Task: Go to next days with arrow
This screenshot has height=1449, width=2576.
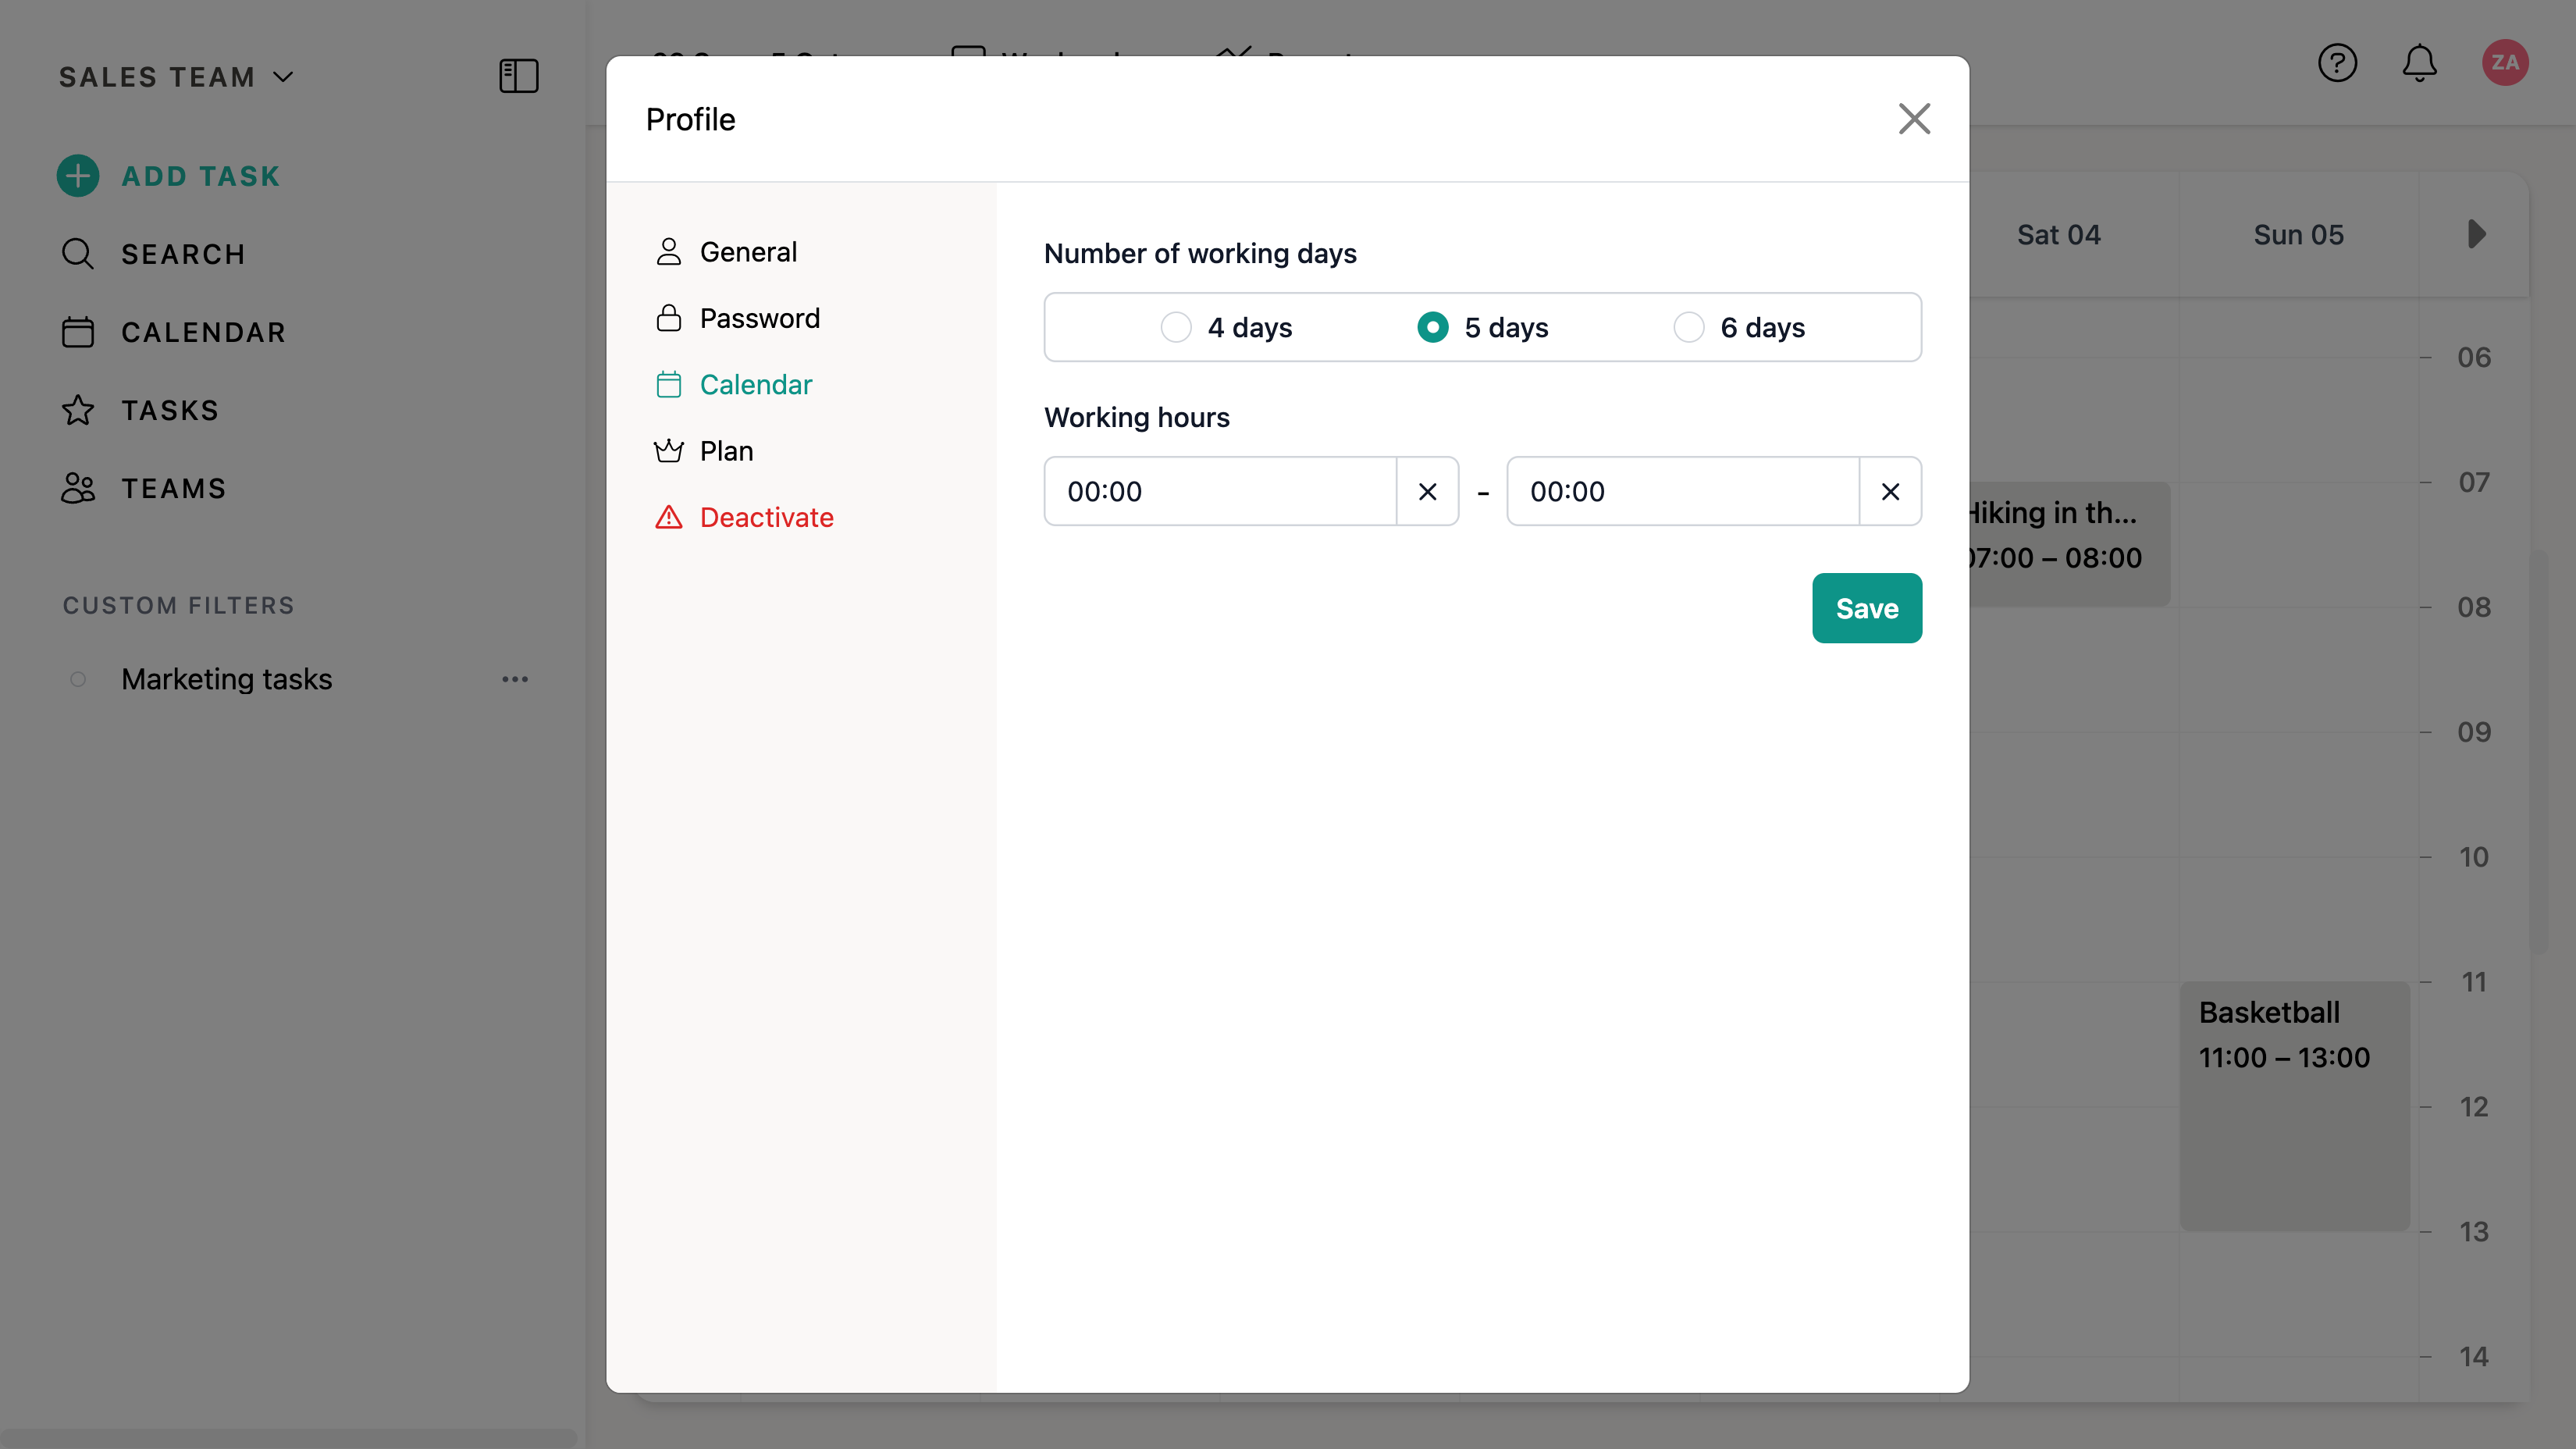Action: (x=2476, y=234)
